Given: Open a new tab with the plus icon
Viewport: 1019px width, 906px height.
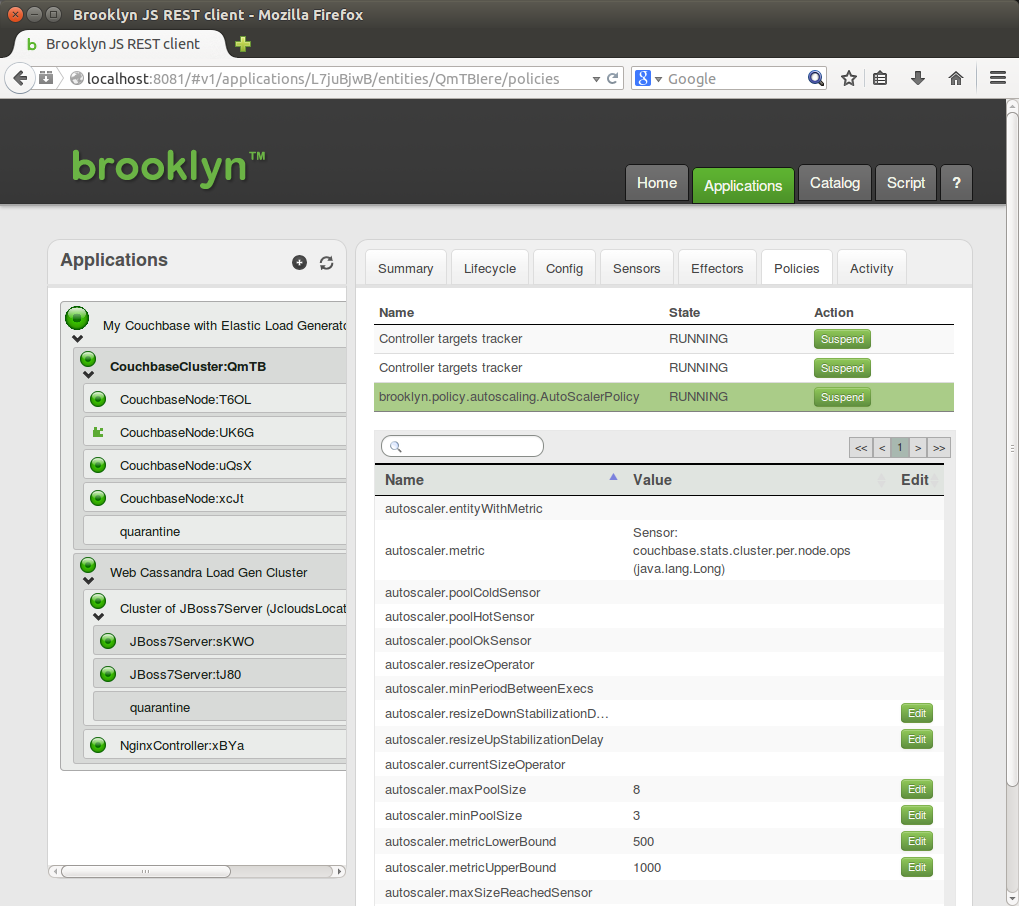Looking at the screenshot, I should (x=242, y=44).
